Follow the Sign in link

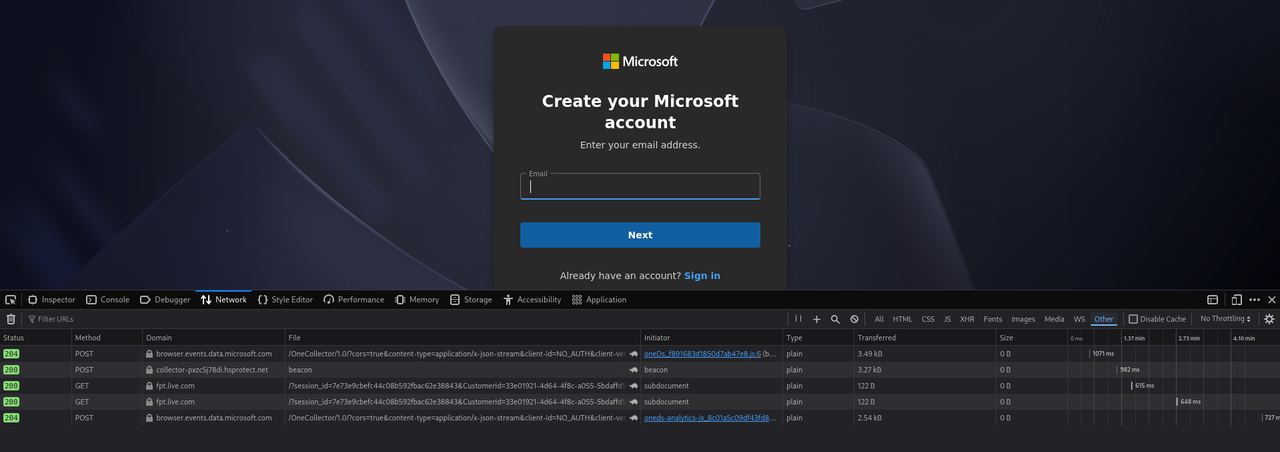702,276
